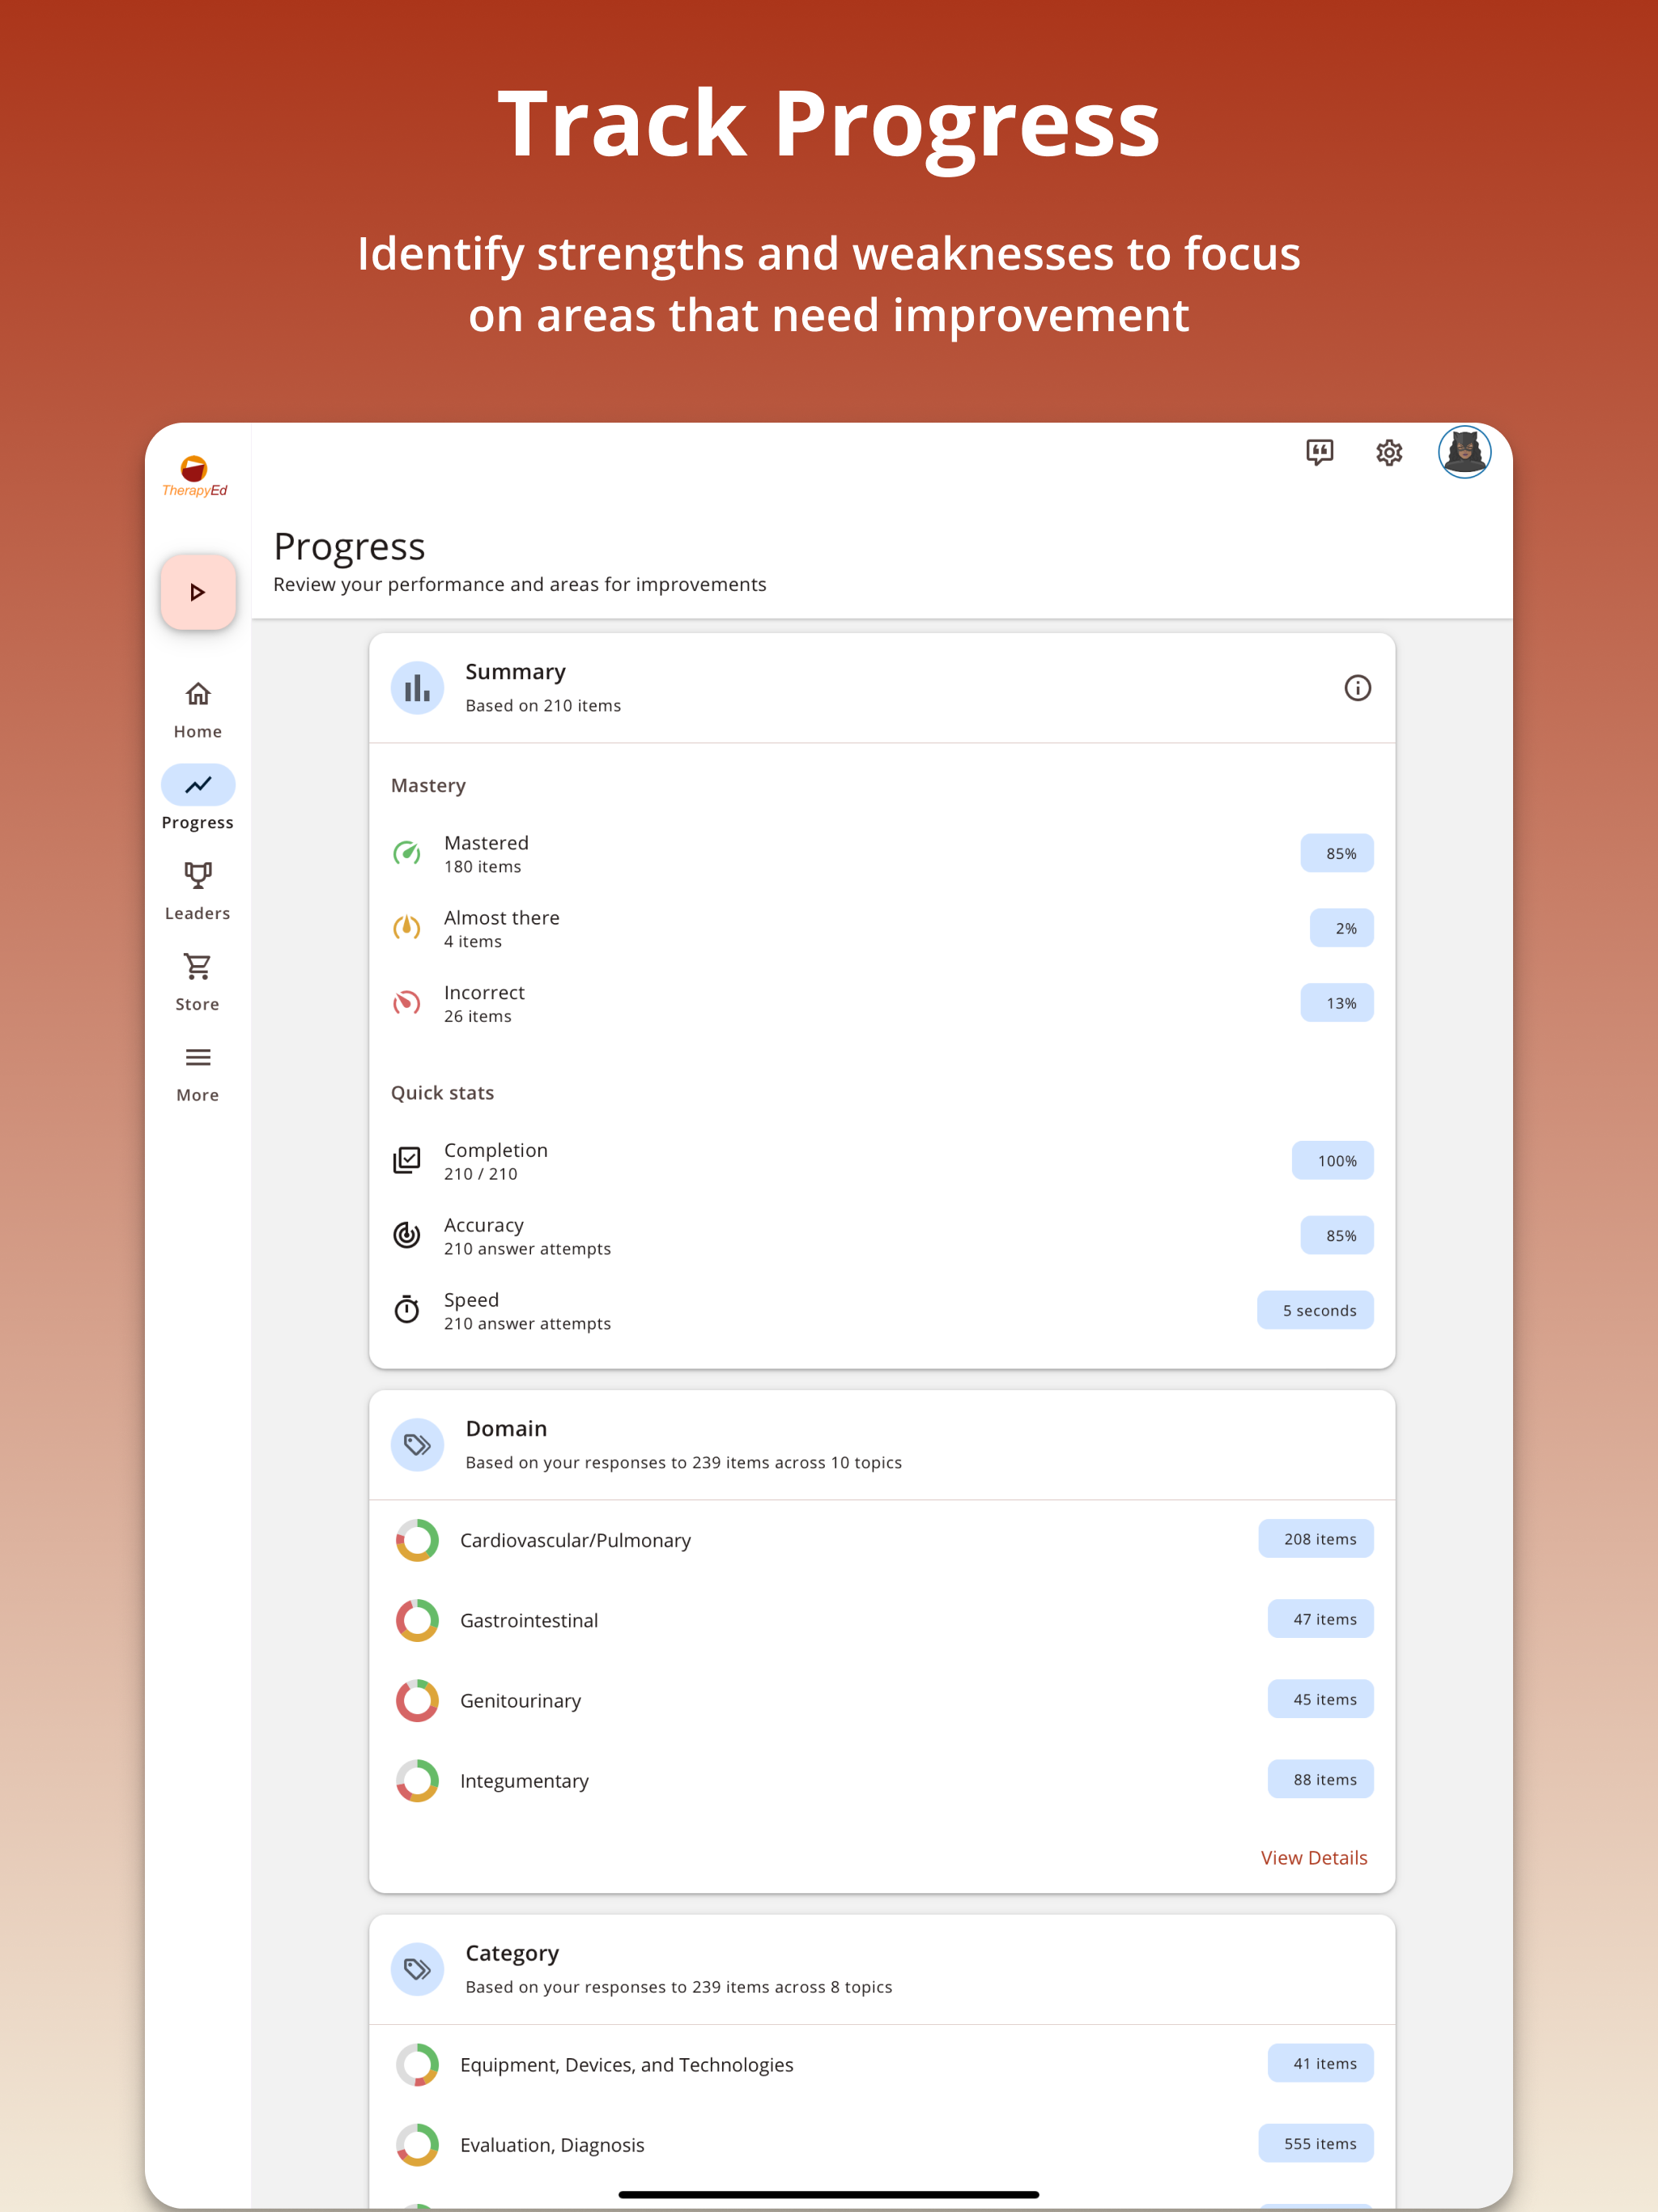Go to Home in the sidebar

(198, 710)
